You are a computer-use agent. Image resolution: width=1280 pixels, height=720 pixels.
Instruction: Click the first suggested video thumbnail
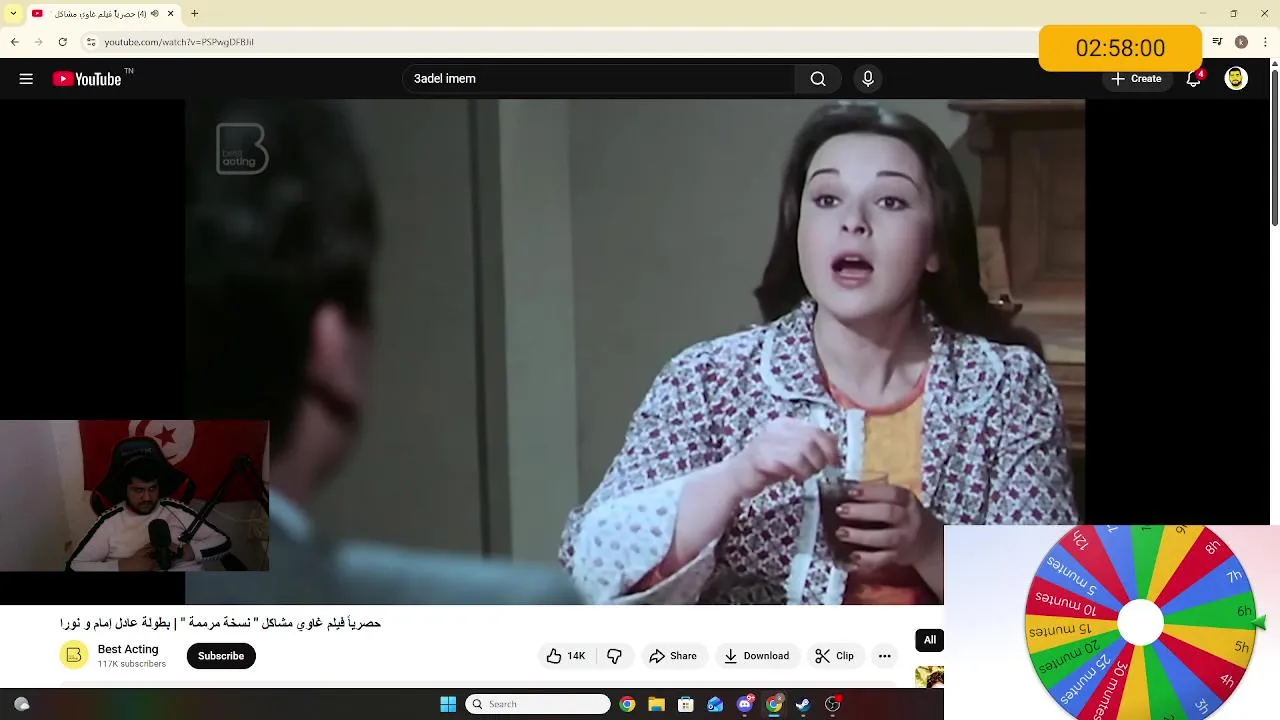click(x=929, y=677)
